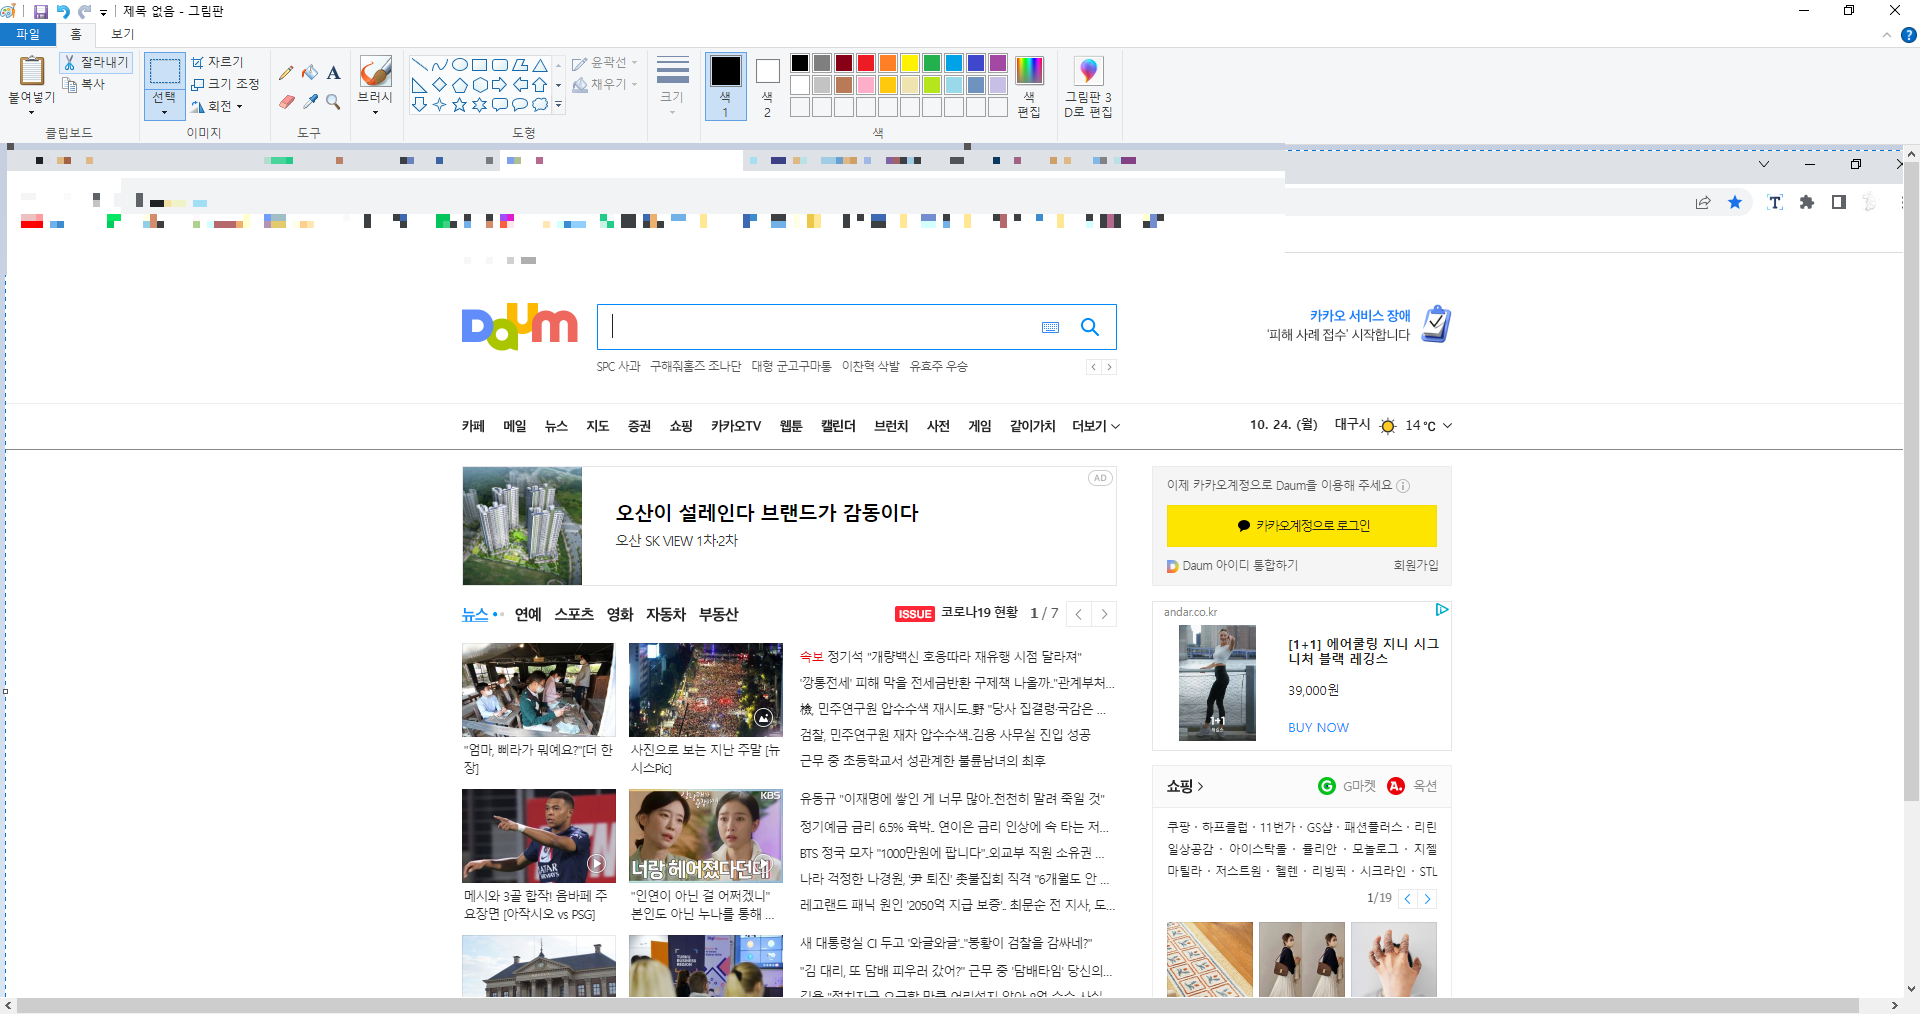This screenshot has height=1014, width=1920.
Task: Pick the yellow color swatch in palette
Action: [910, 63]
